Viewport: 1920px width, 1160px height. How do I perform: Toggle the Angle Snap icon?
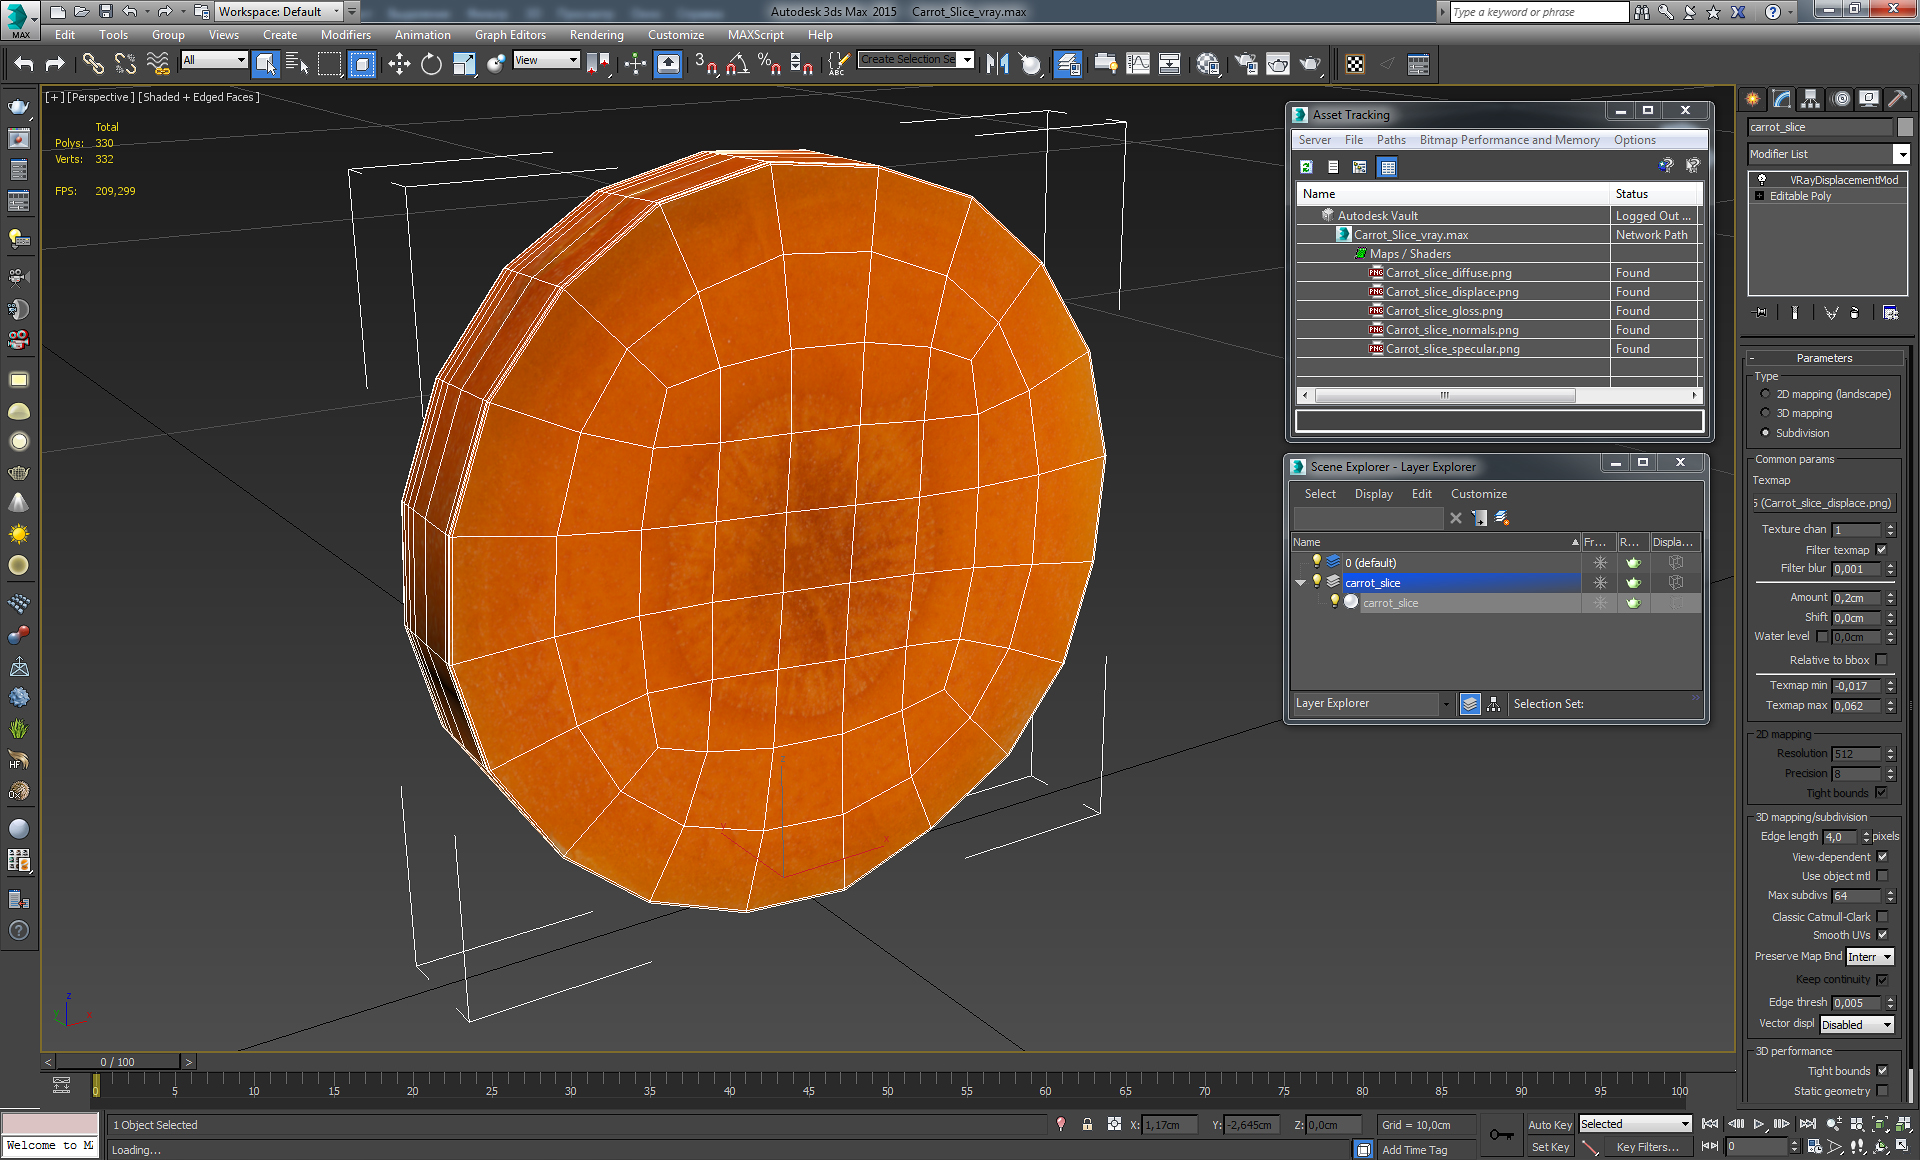[x=738, y=64]
